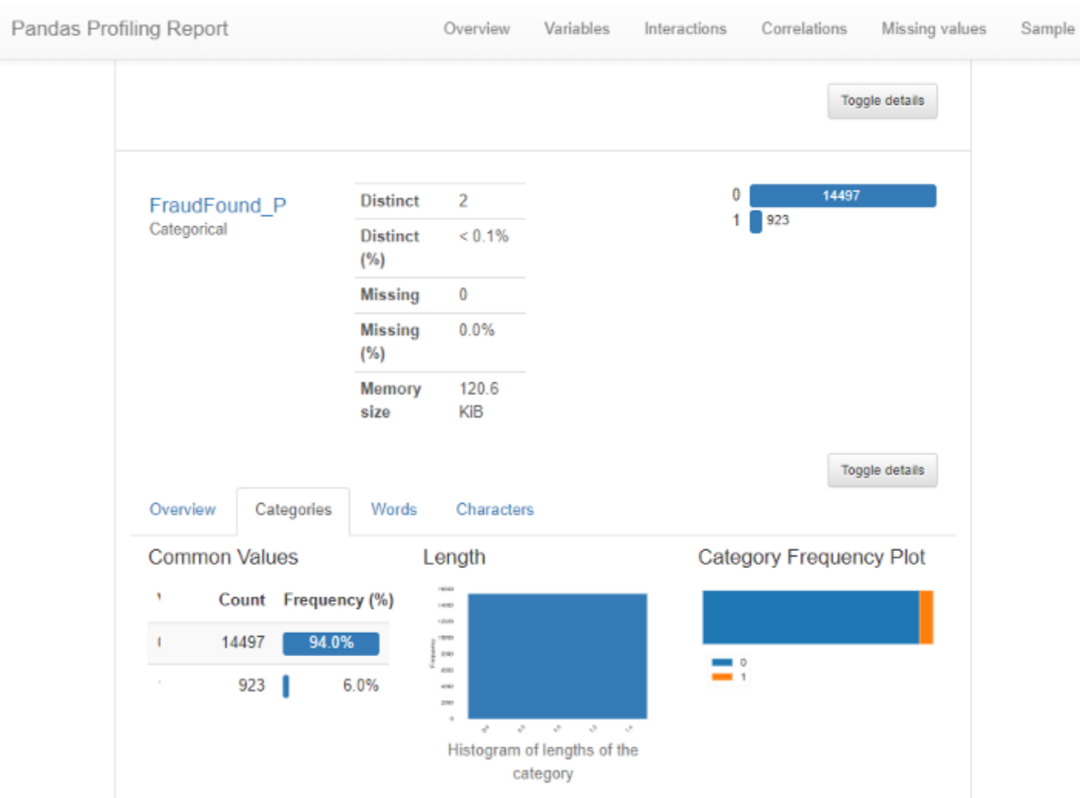Click orange segment of Category Frequency Plot

[x=926, y=617]
